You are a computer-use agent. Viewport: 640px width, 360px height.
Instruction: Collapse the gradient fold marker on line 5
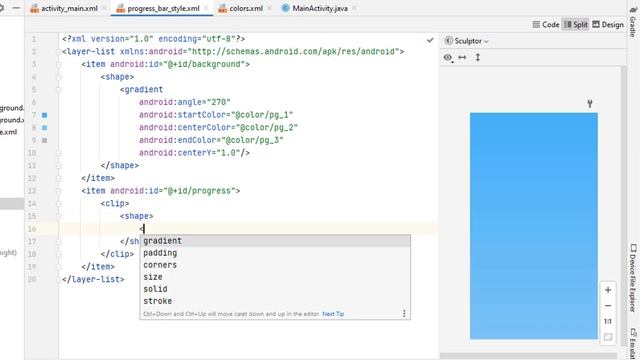[x=58, y=90]
